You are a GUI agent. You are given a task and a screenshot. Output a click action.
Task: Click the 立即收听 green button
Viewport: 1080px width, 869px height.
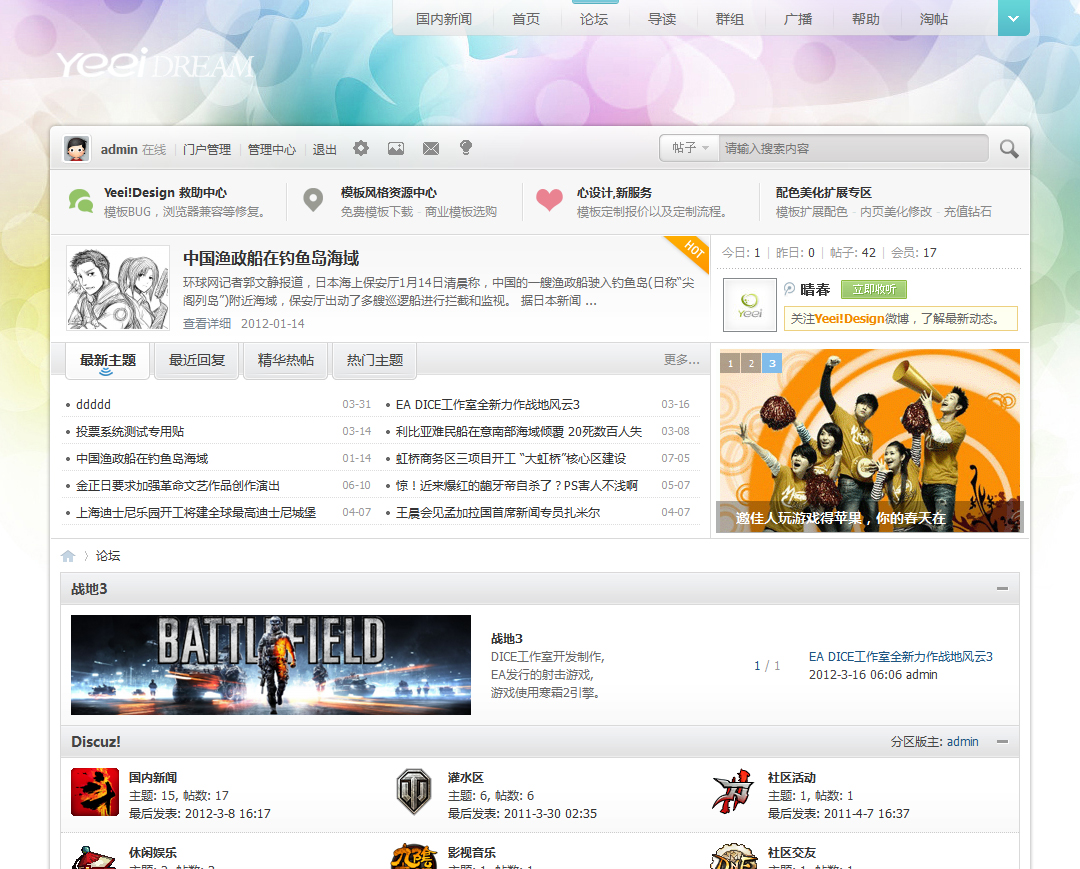[874, 289]
